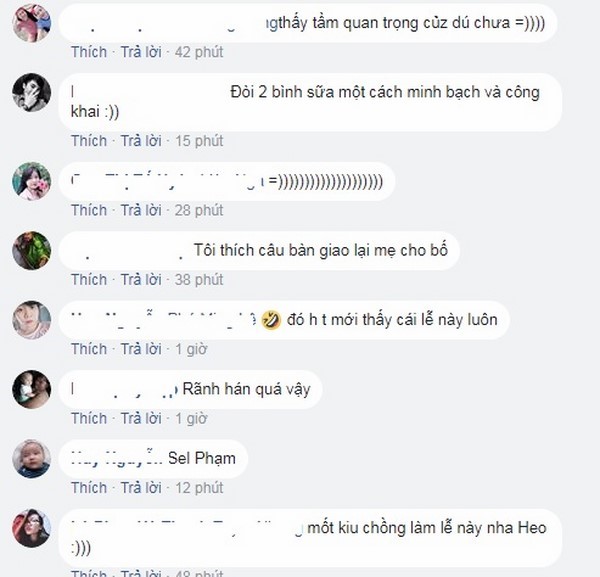Click 15 phút timestamp under 'Đòi 2 bình sữa'
Screen dimensions: 600x577
(199, 141)
